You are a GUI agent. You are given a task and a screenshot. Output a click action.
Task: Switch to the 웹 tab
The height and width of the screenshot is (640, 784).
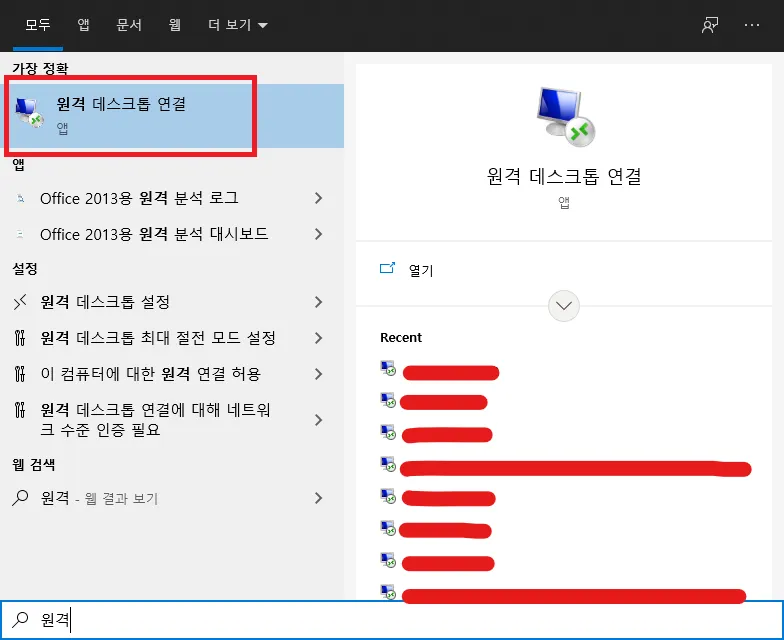[174, 24]
